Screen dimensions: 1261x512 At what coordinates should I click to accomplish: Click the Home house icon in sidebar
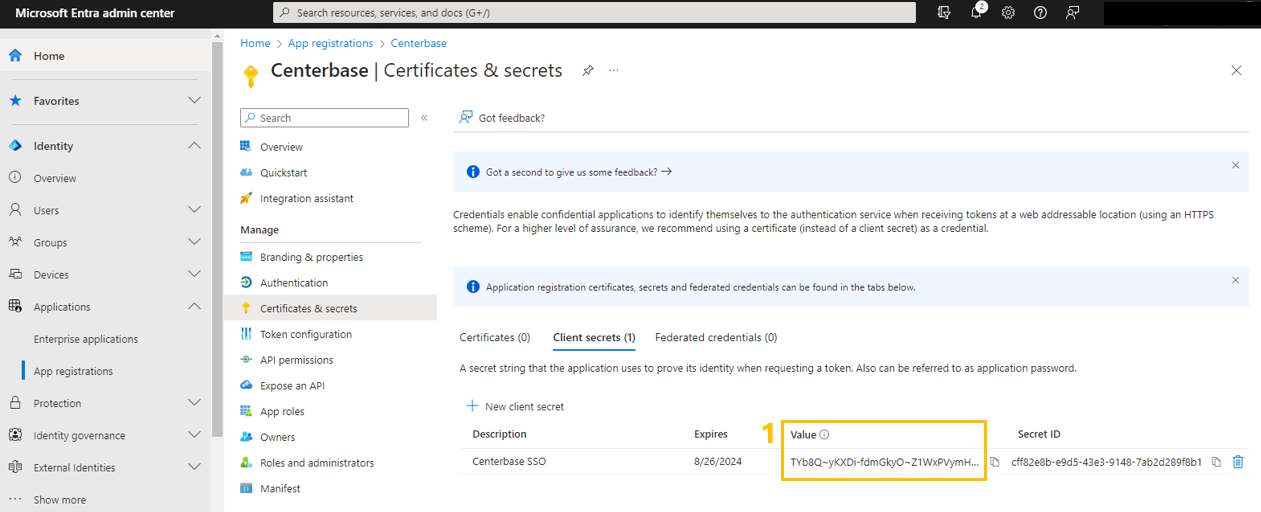tap(15, 56)
